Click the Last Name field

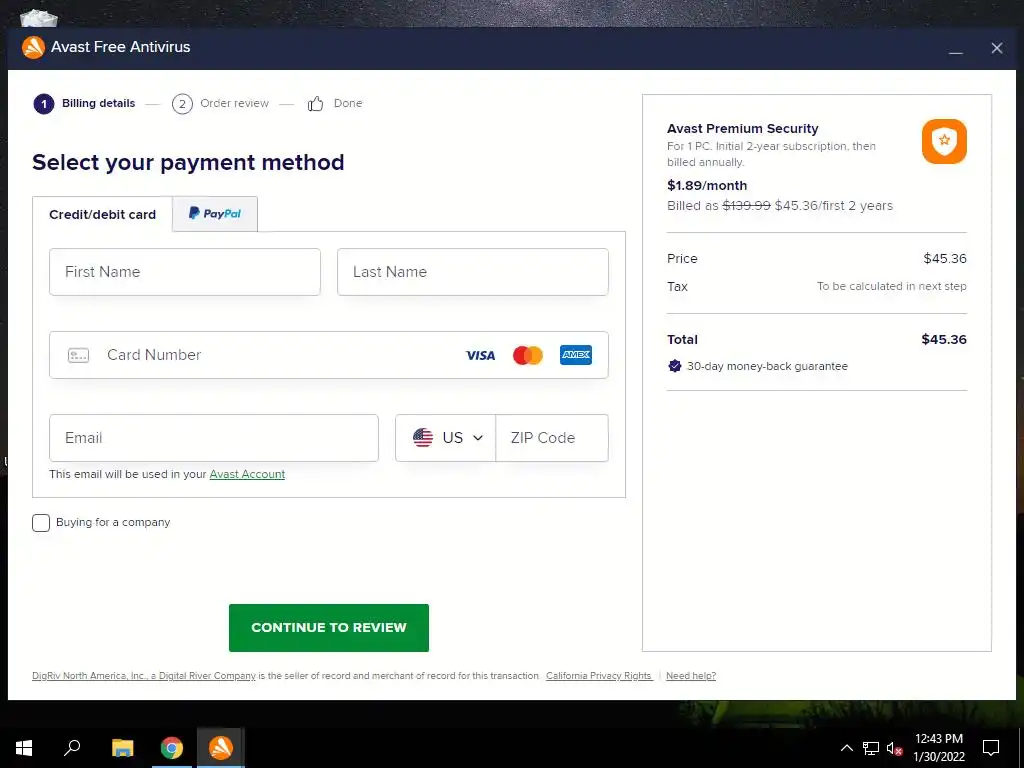(473, 272)
